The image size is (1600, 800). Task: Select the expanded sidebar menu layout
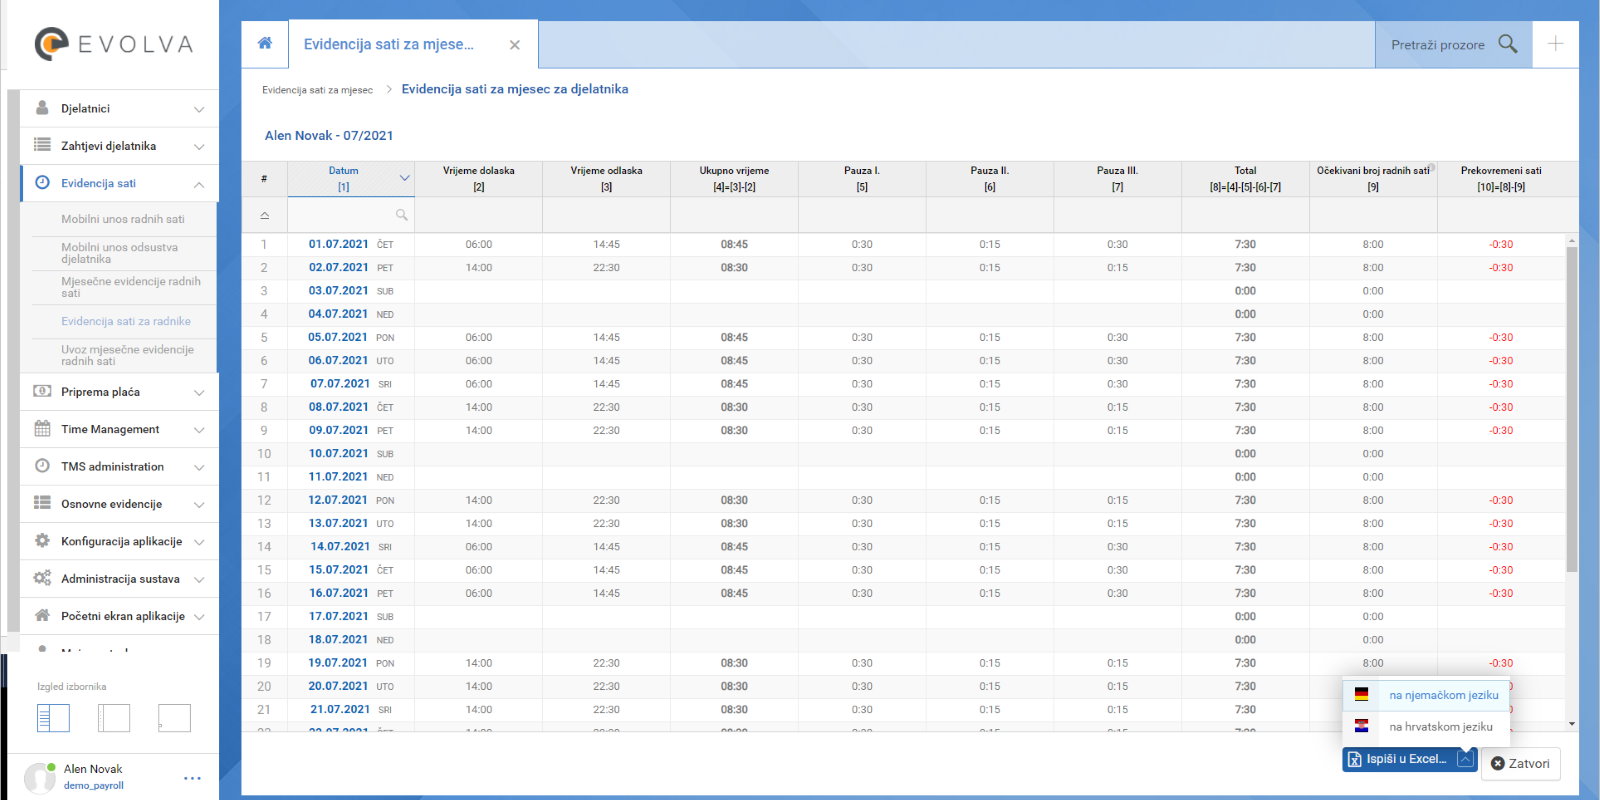coord(53,718)
